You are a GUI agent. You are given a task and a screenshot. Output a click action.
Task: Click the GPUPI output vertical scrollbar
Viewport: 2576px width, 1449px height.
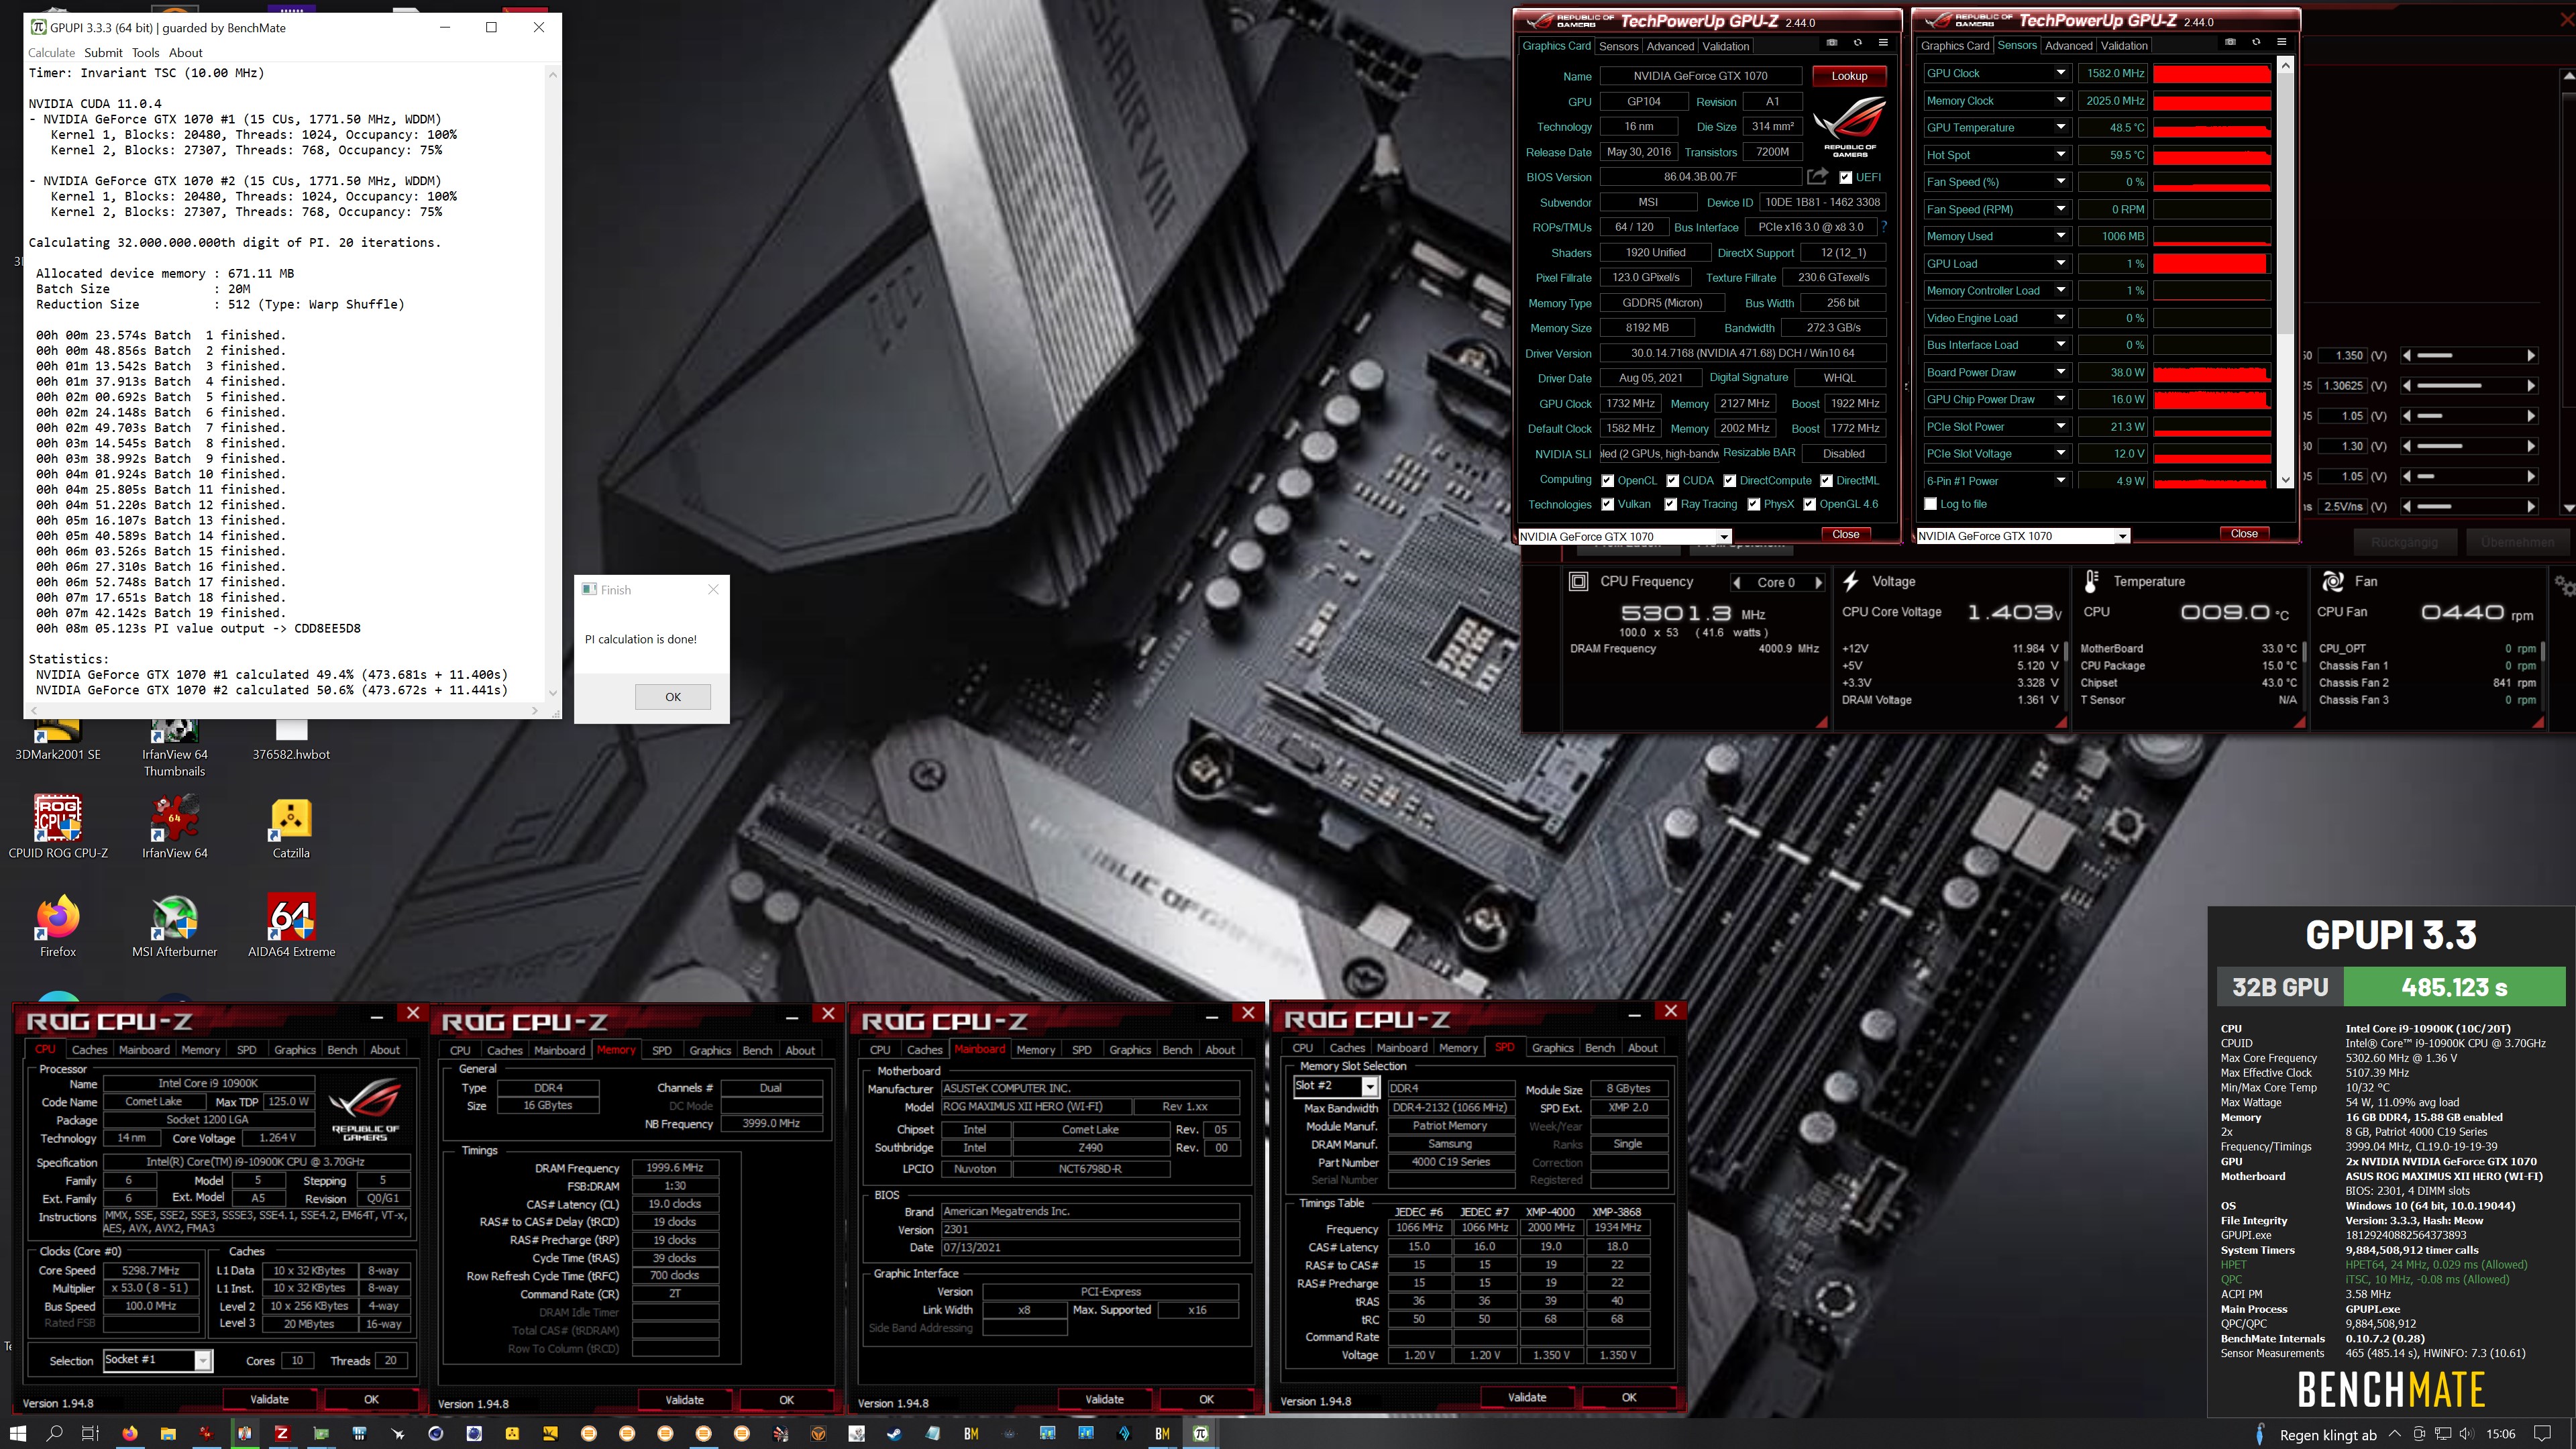(x=553, y=383)
